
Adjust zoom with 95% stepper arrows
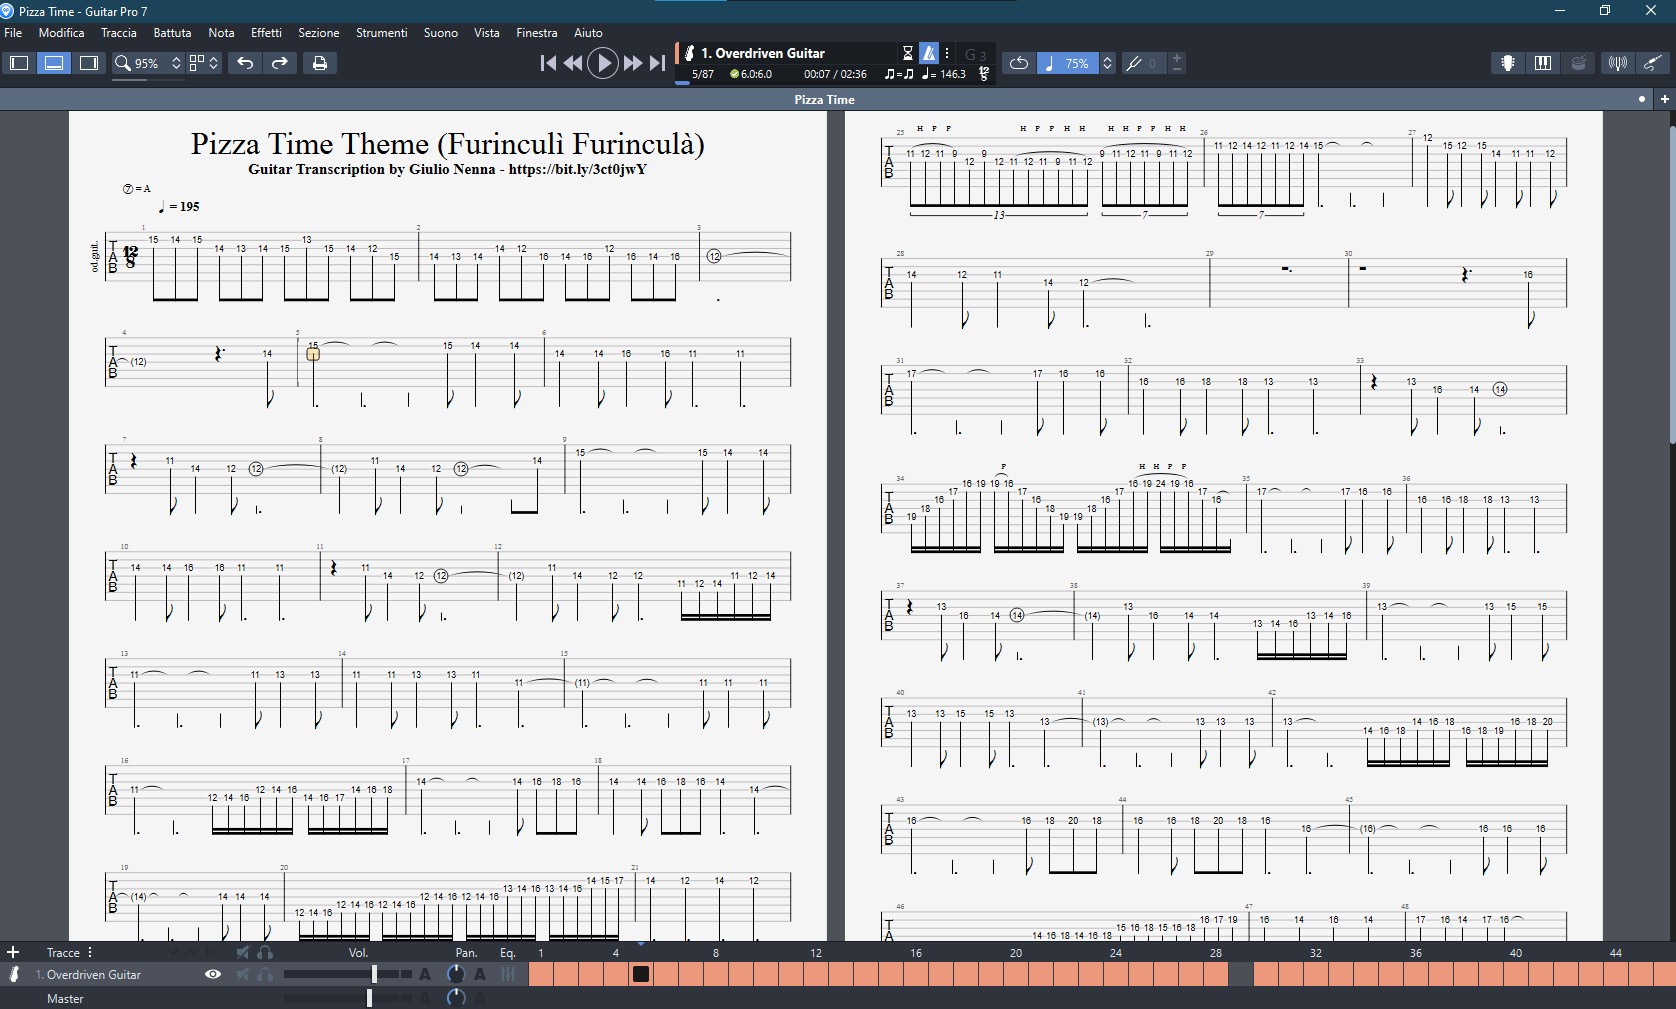(177, 63)
